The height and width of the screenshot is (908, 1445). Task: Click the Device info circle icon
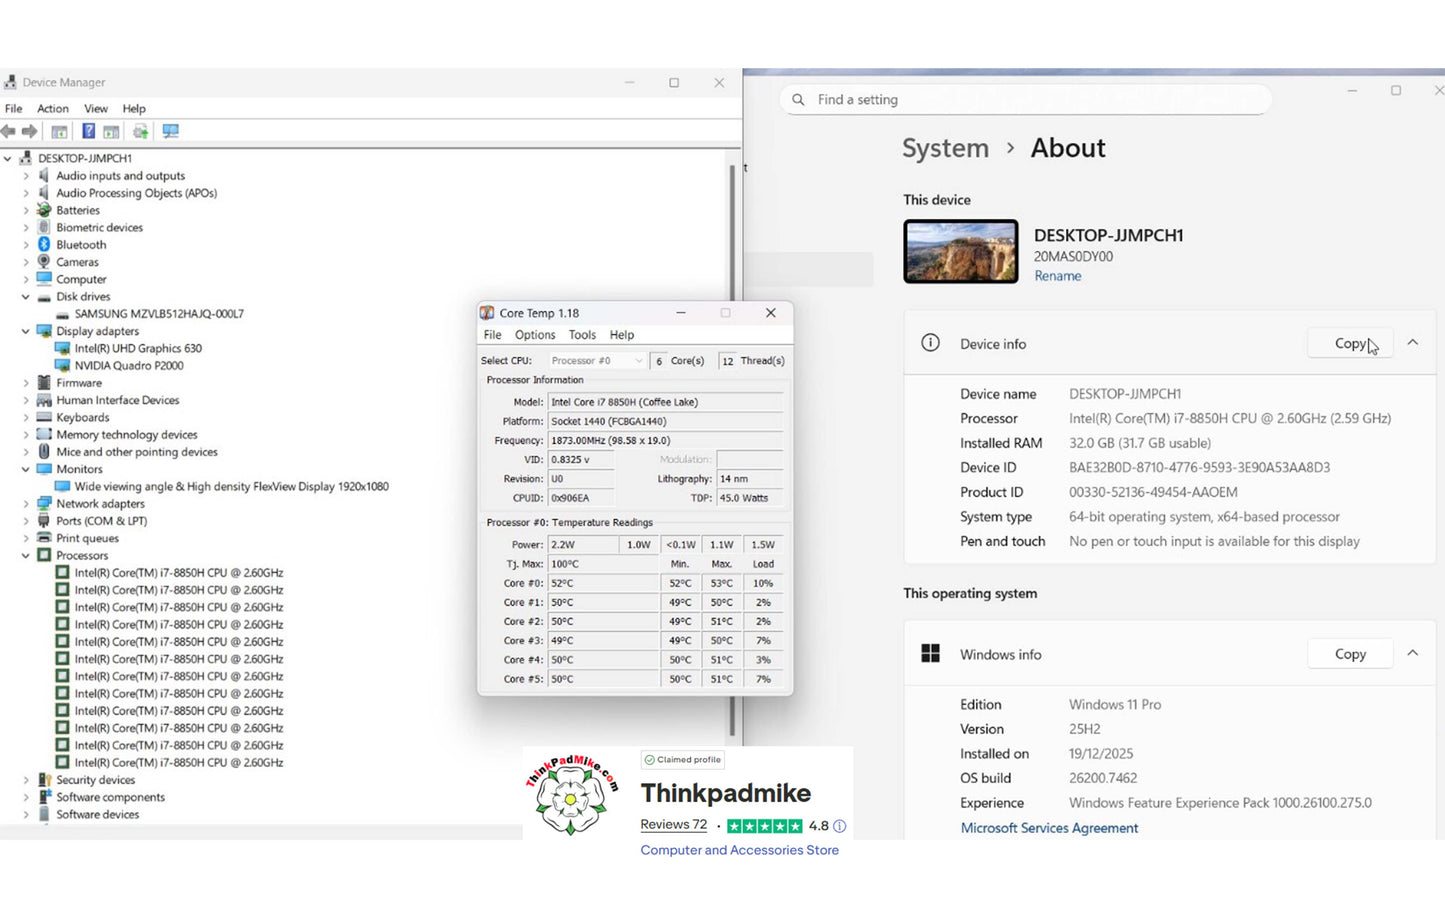[930, 343]
